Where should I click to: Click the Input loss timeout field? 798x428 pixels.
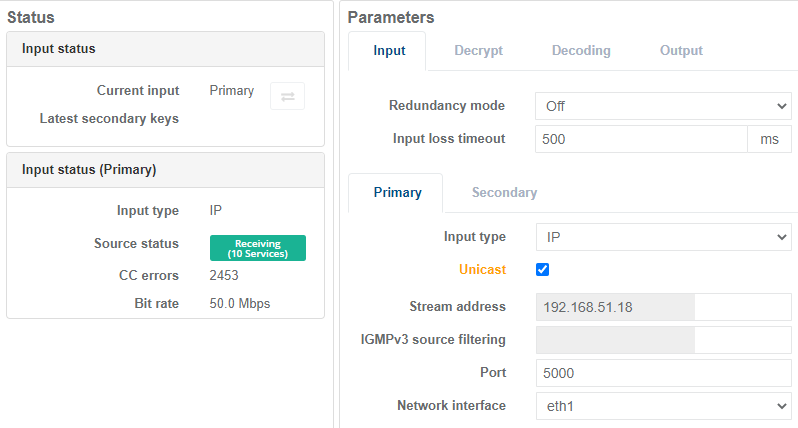[x=640, y=139]
